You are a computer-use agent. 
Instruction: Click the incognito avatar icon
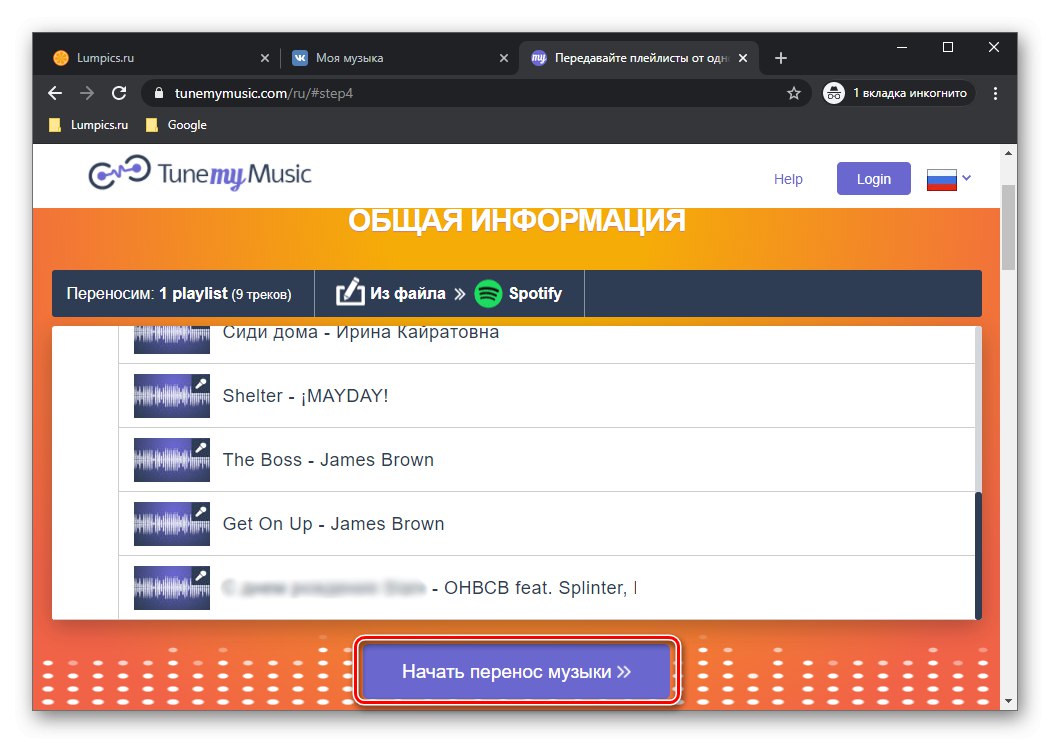[x=833, y=92]
